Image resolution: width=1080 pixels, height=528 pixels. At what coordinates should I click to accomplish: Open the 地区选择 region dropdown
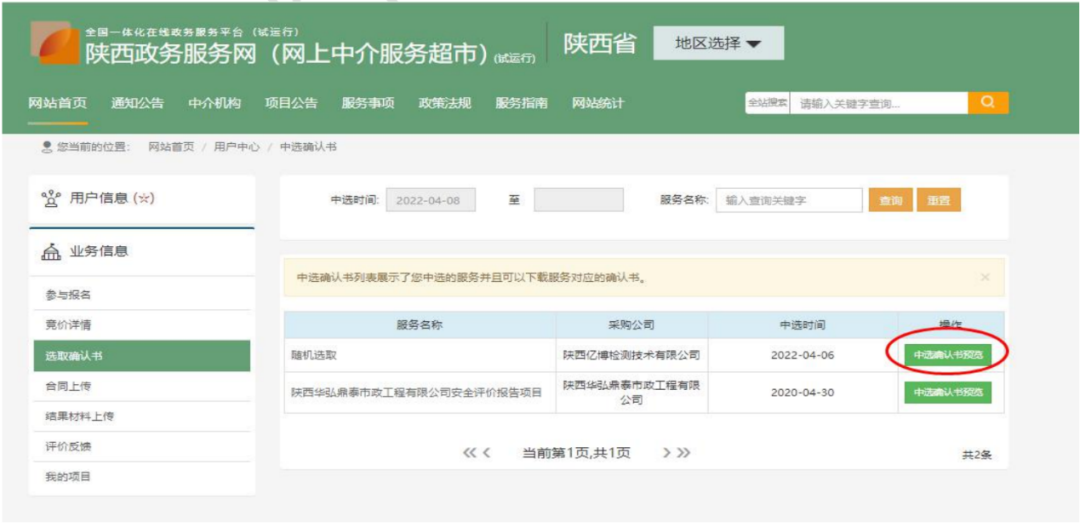(x=718, y=43)
